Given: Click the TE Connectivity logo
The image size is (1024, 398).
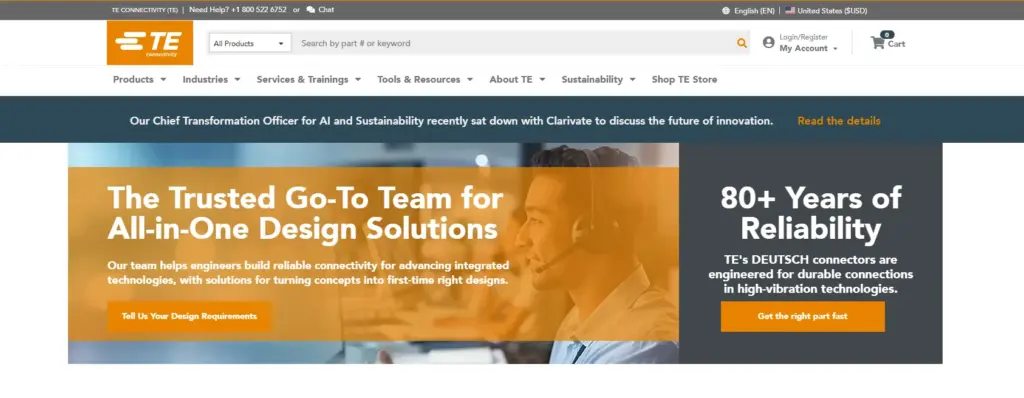Looking at the screenshot, I should click(x=150, y=42).
